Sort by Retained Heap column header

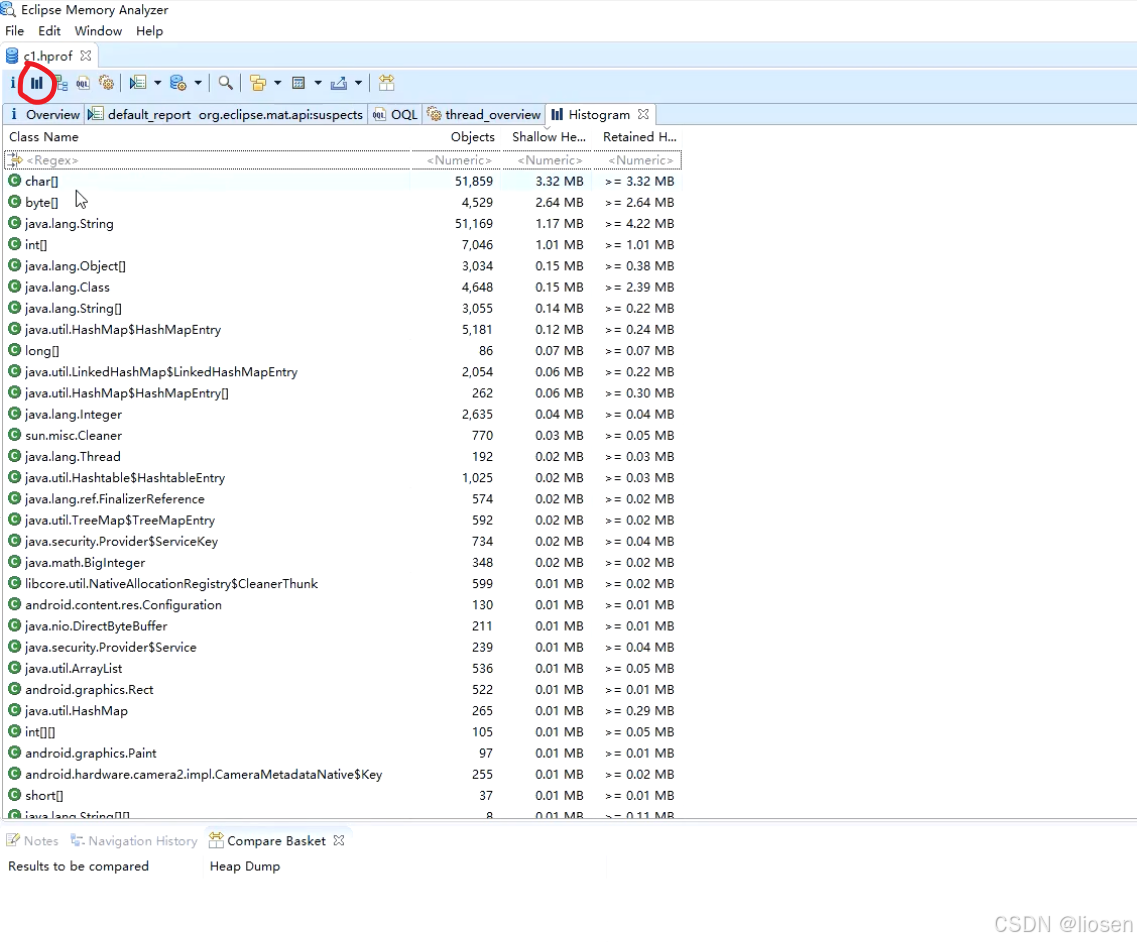(639, 137)
